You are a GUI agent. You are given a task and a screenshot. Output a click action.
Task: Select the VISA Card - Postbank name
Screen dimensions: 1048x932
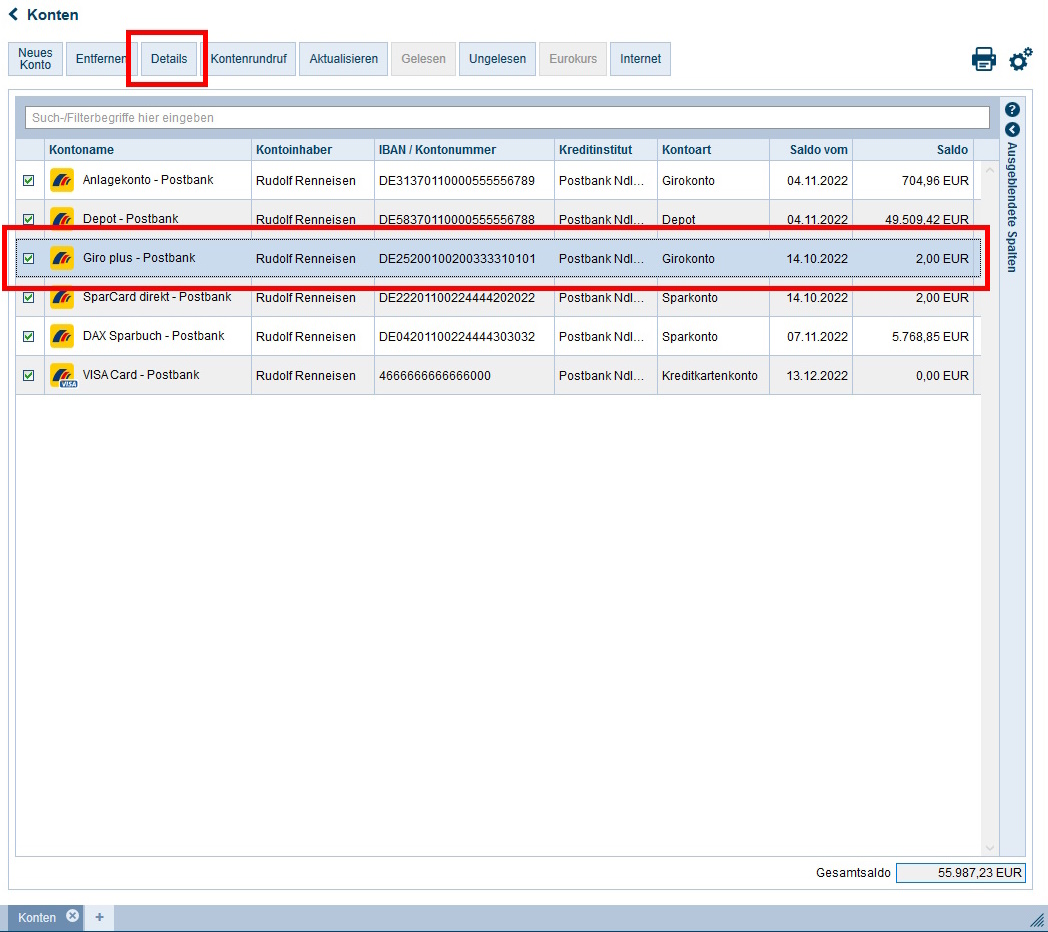point(141,374)
